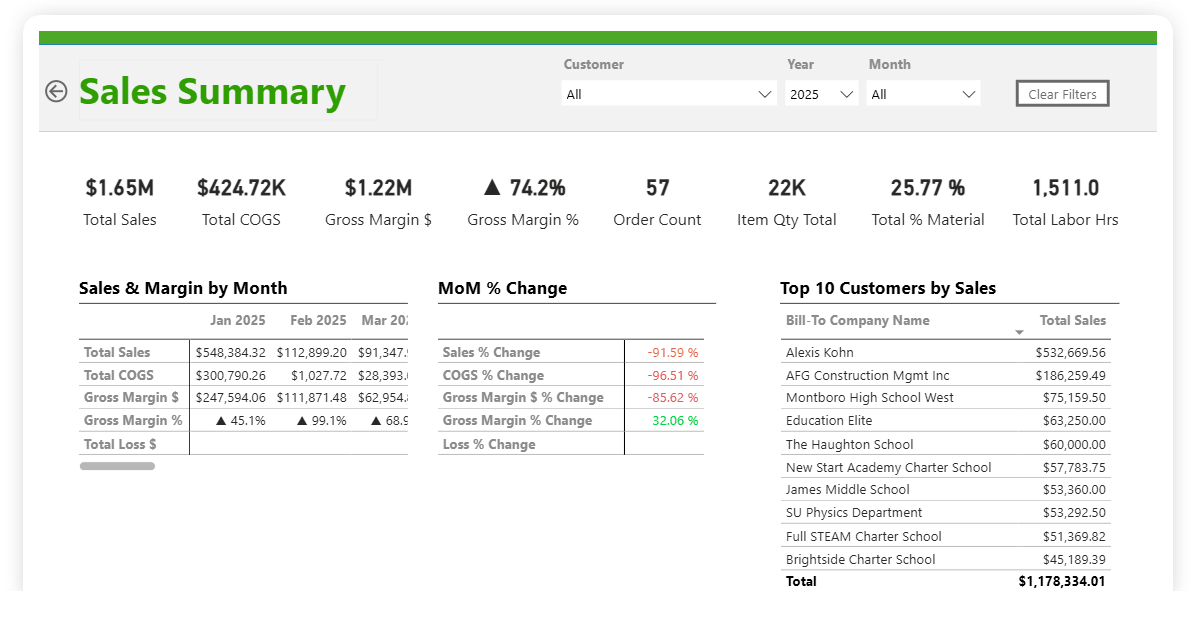Click the $548,384.32 cell for Jan 2025
This screenshot has width=1200, height=618.
click(x=231, y=352)
